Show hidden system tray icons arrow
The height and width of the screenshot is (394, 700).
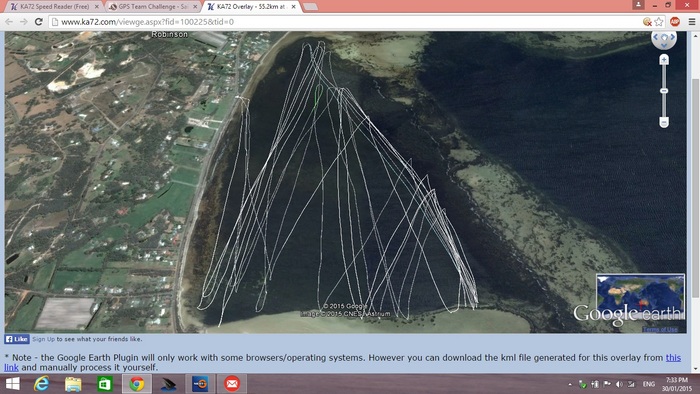pyautogui.click(x=570, y=384)
